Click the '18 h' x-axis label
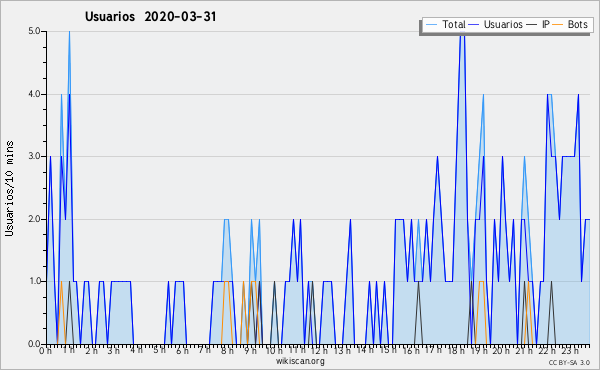 (x=456, y=350)
